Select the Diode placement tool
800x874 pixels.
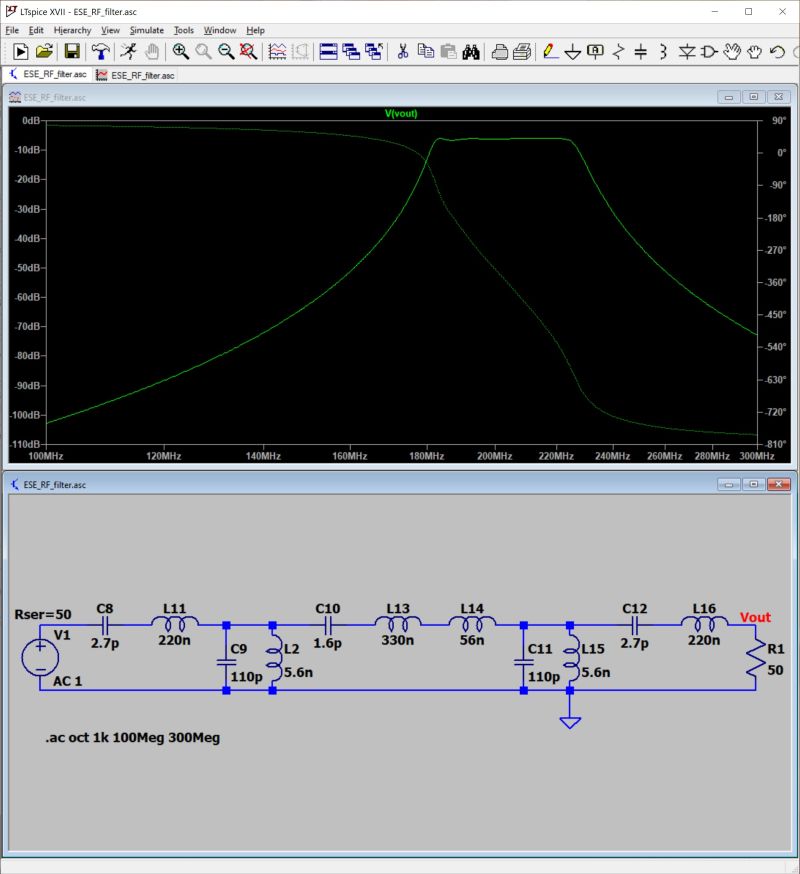688,52
